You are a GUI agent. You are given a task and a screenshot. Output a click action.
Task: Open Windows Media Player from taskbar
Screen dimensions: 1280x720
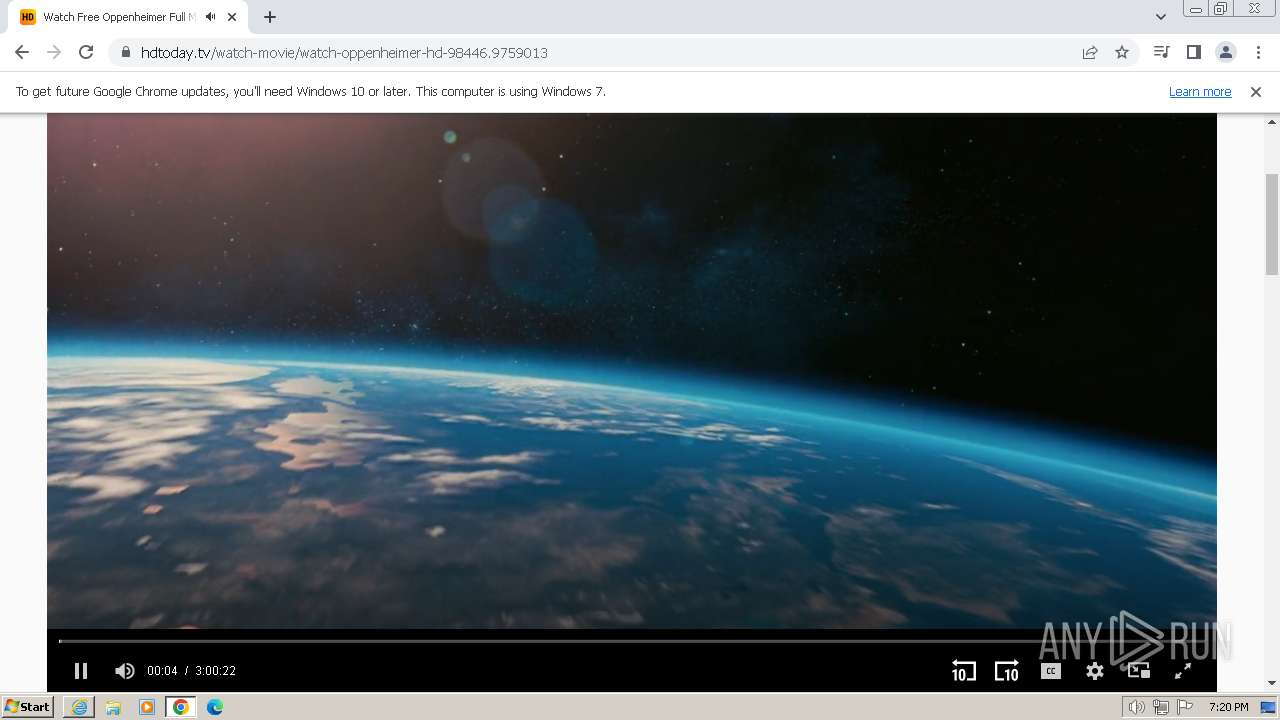pos(147,707)
